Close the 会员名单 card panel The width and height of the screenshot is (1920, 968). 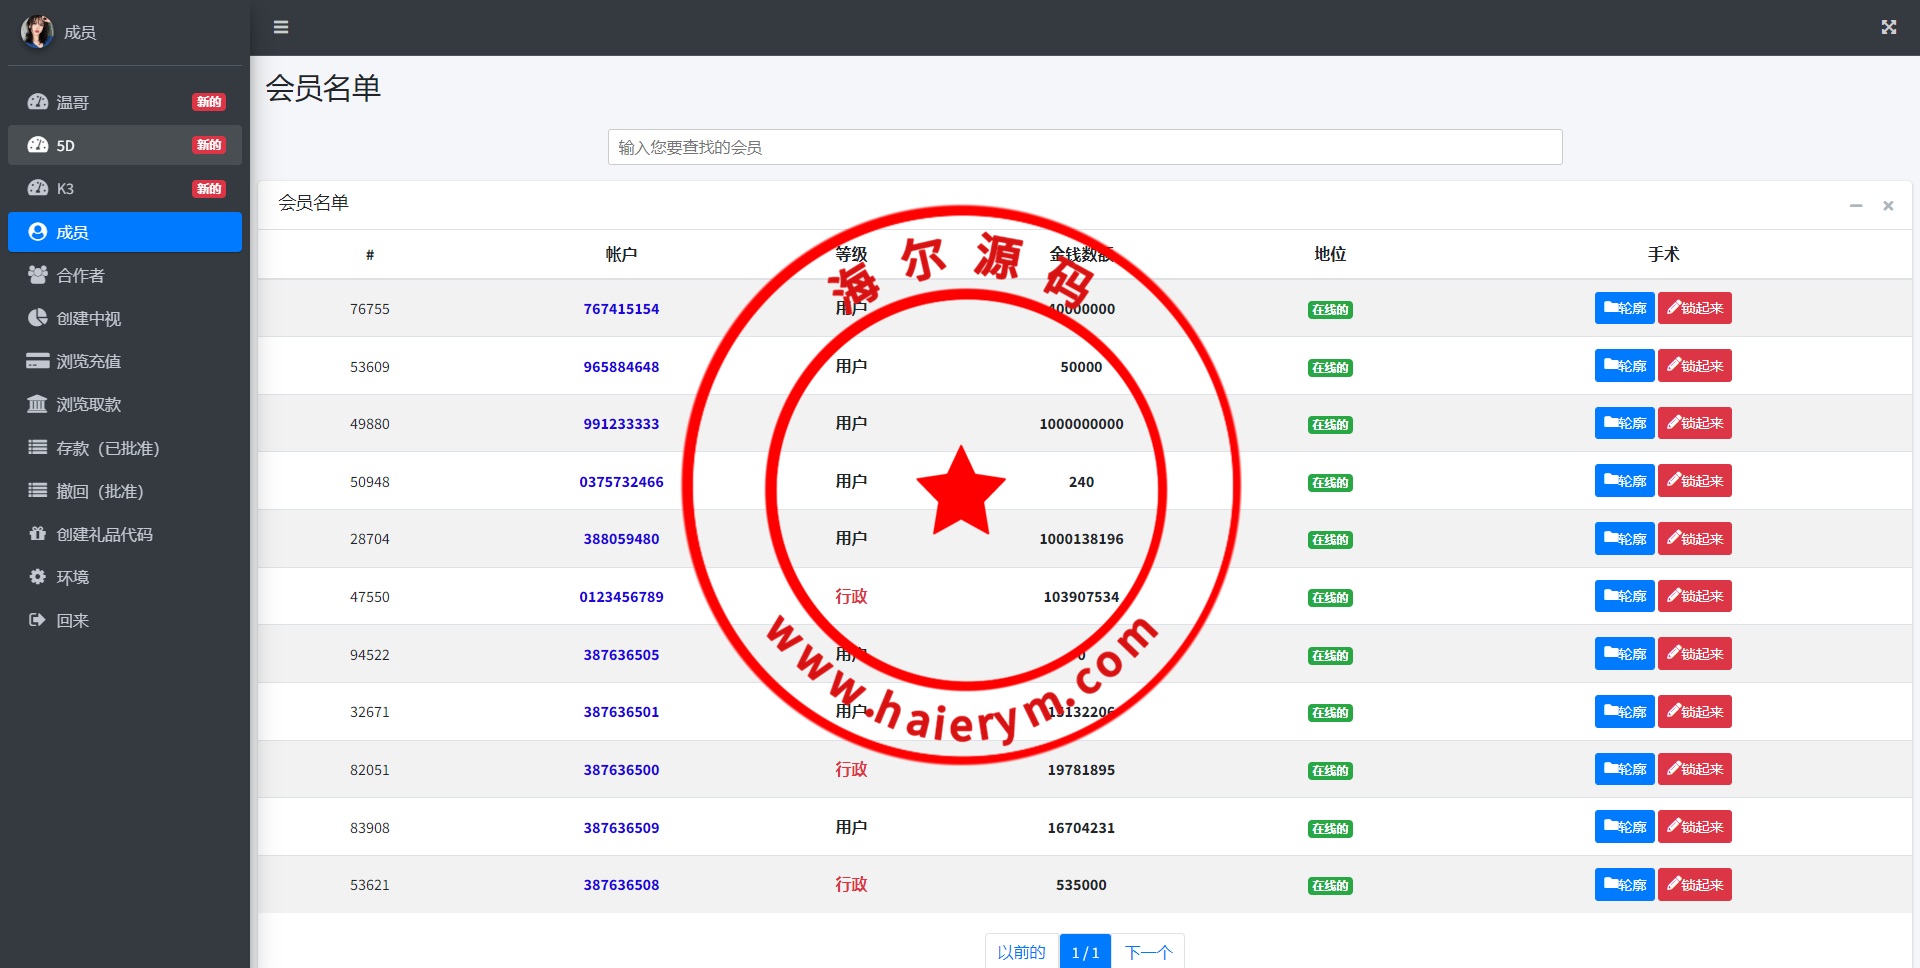click(x=1888, y=205)
